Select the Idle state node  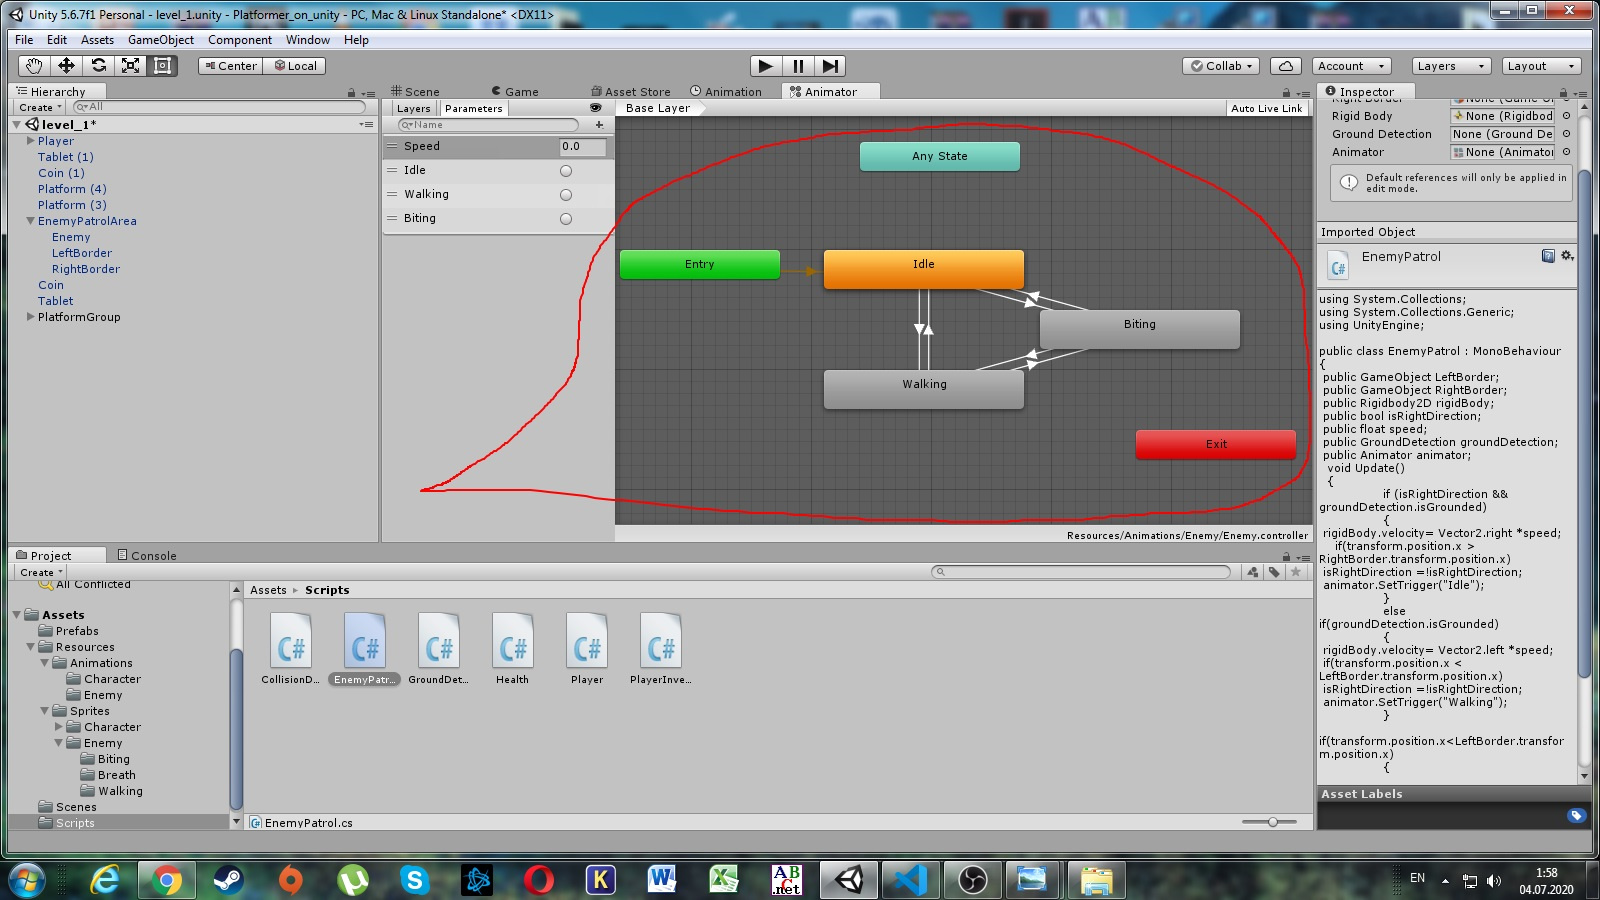coord(924,269)
